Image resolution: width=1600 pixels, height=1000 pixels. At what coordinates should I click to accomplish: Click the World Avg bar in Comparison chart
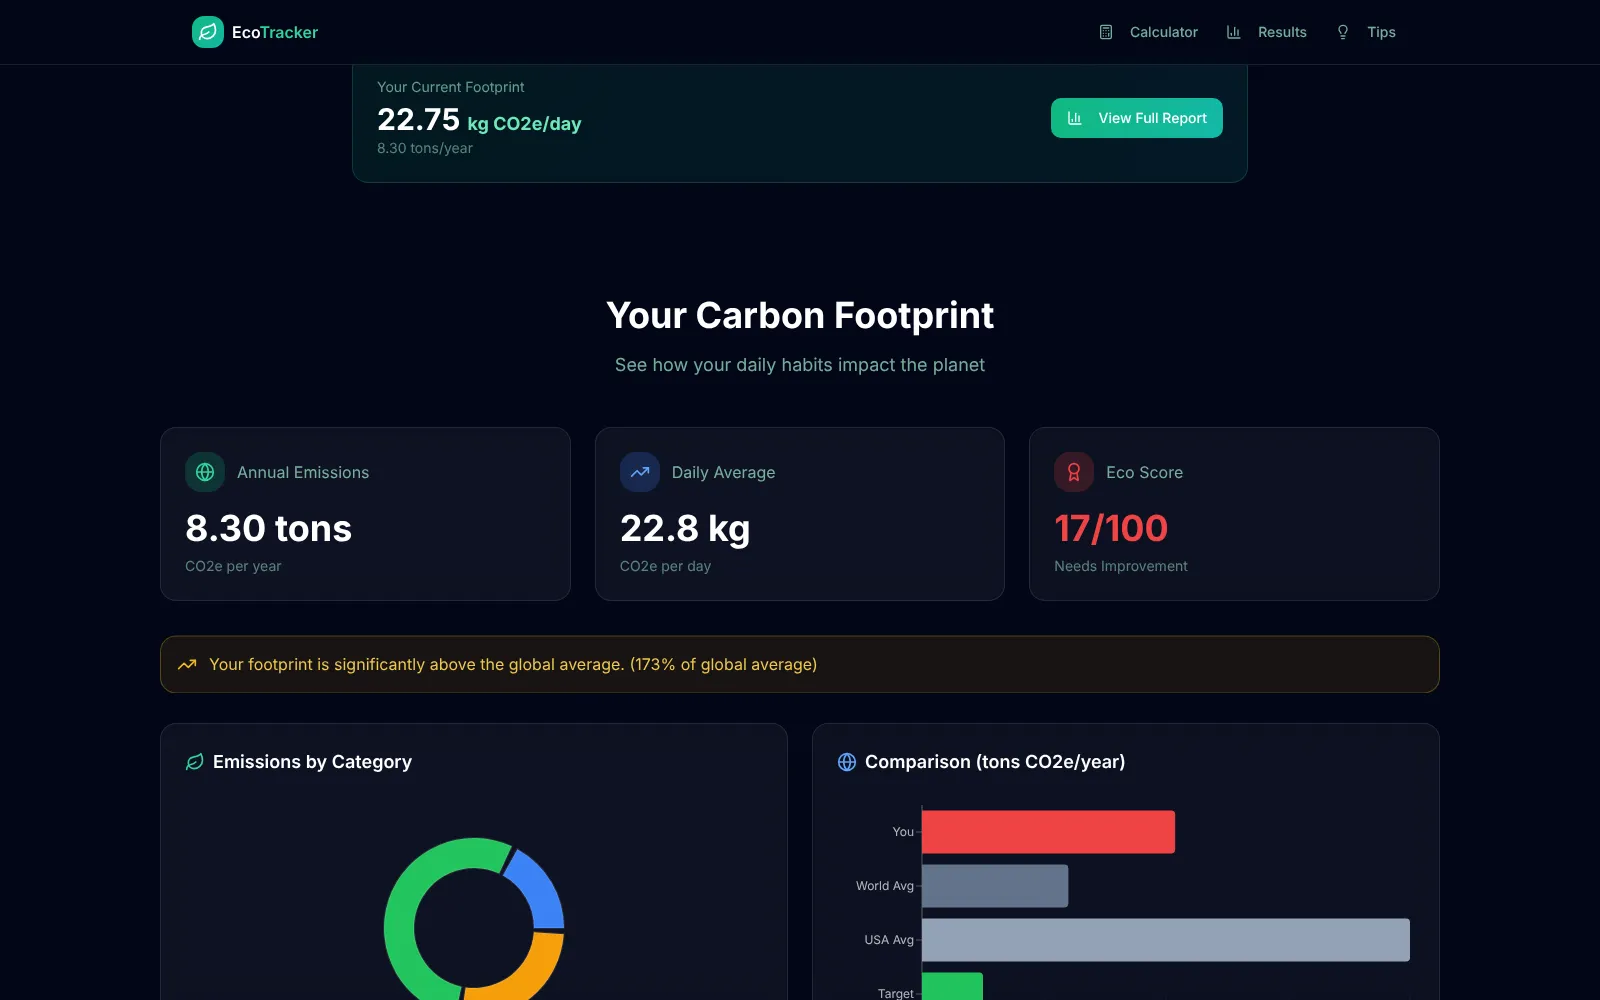995,886
